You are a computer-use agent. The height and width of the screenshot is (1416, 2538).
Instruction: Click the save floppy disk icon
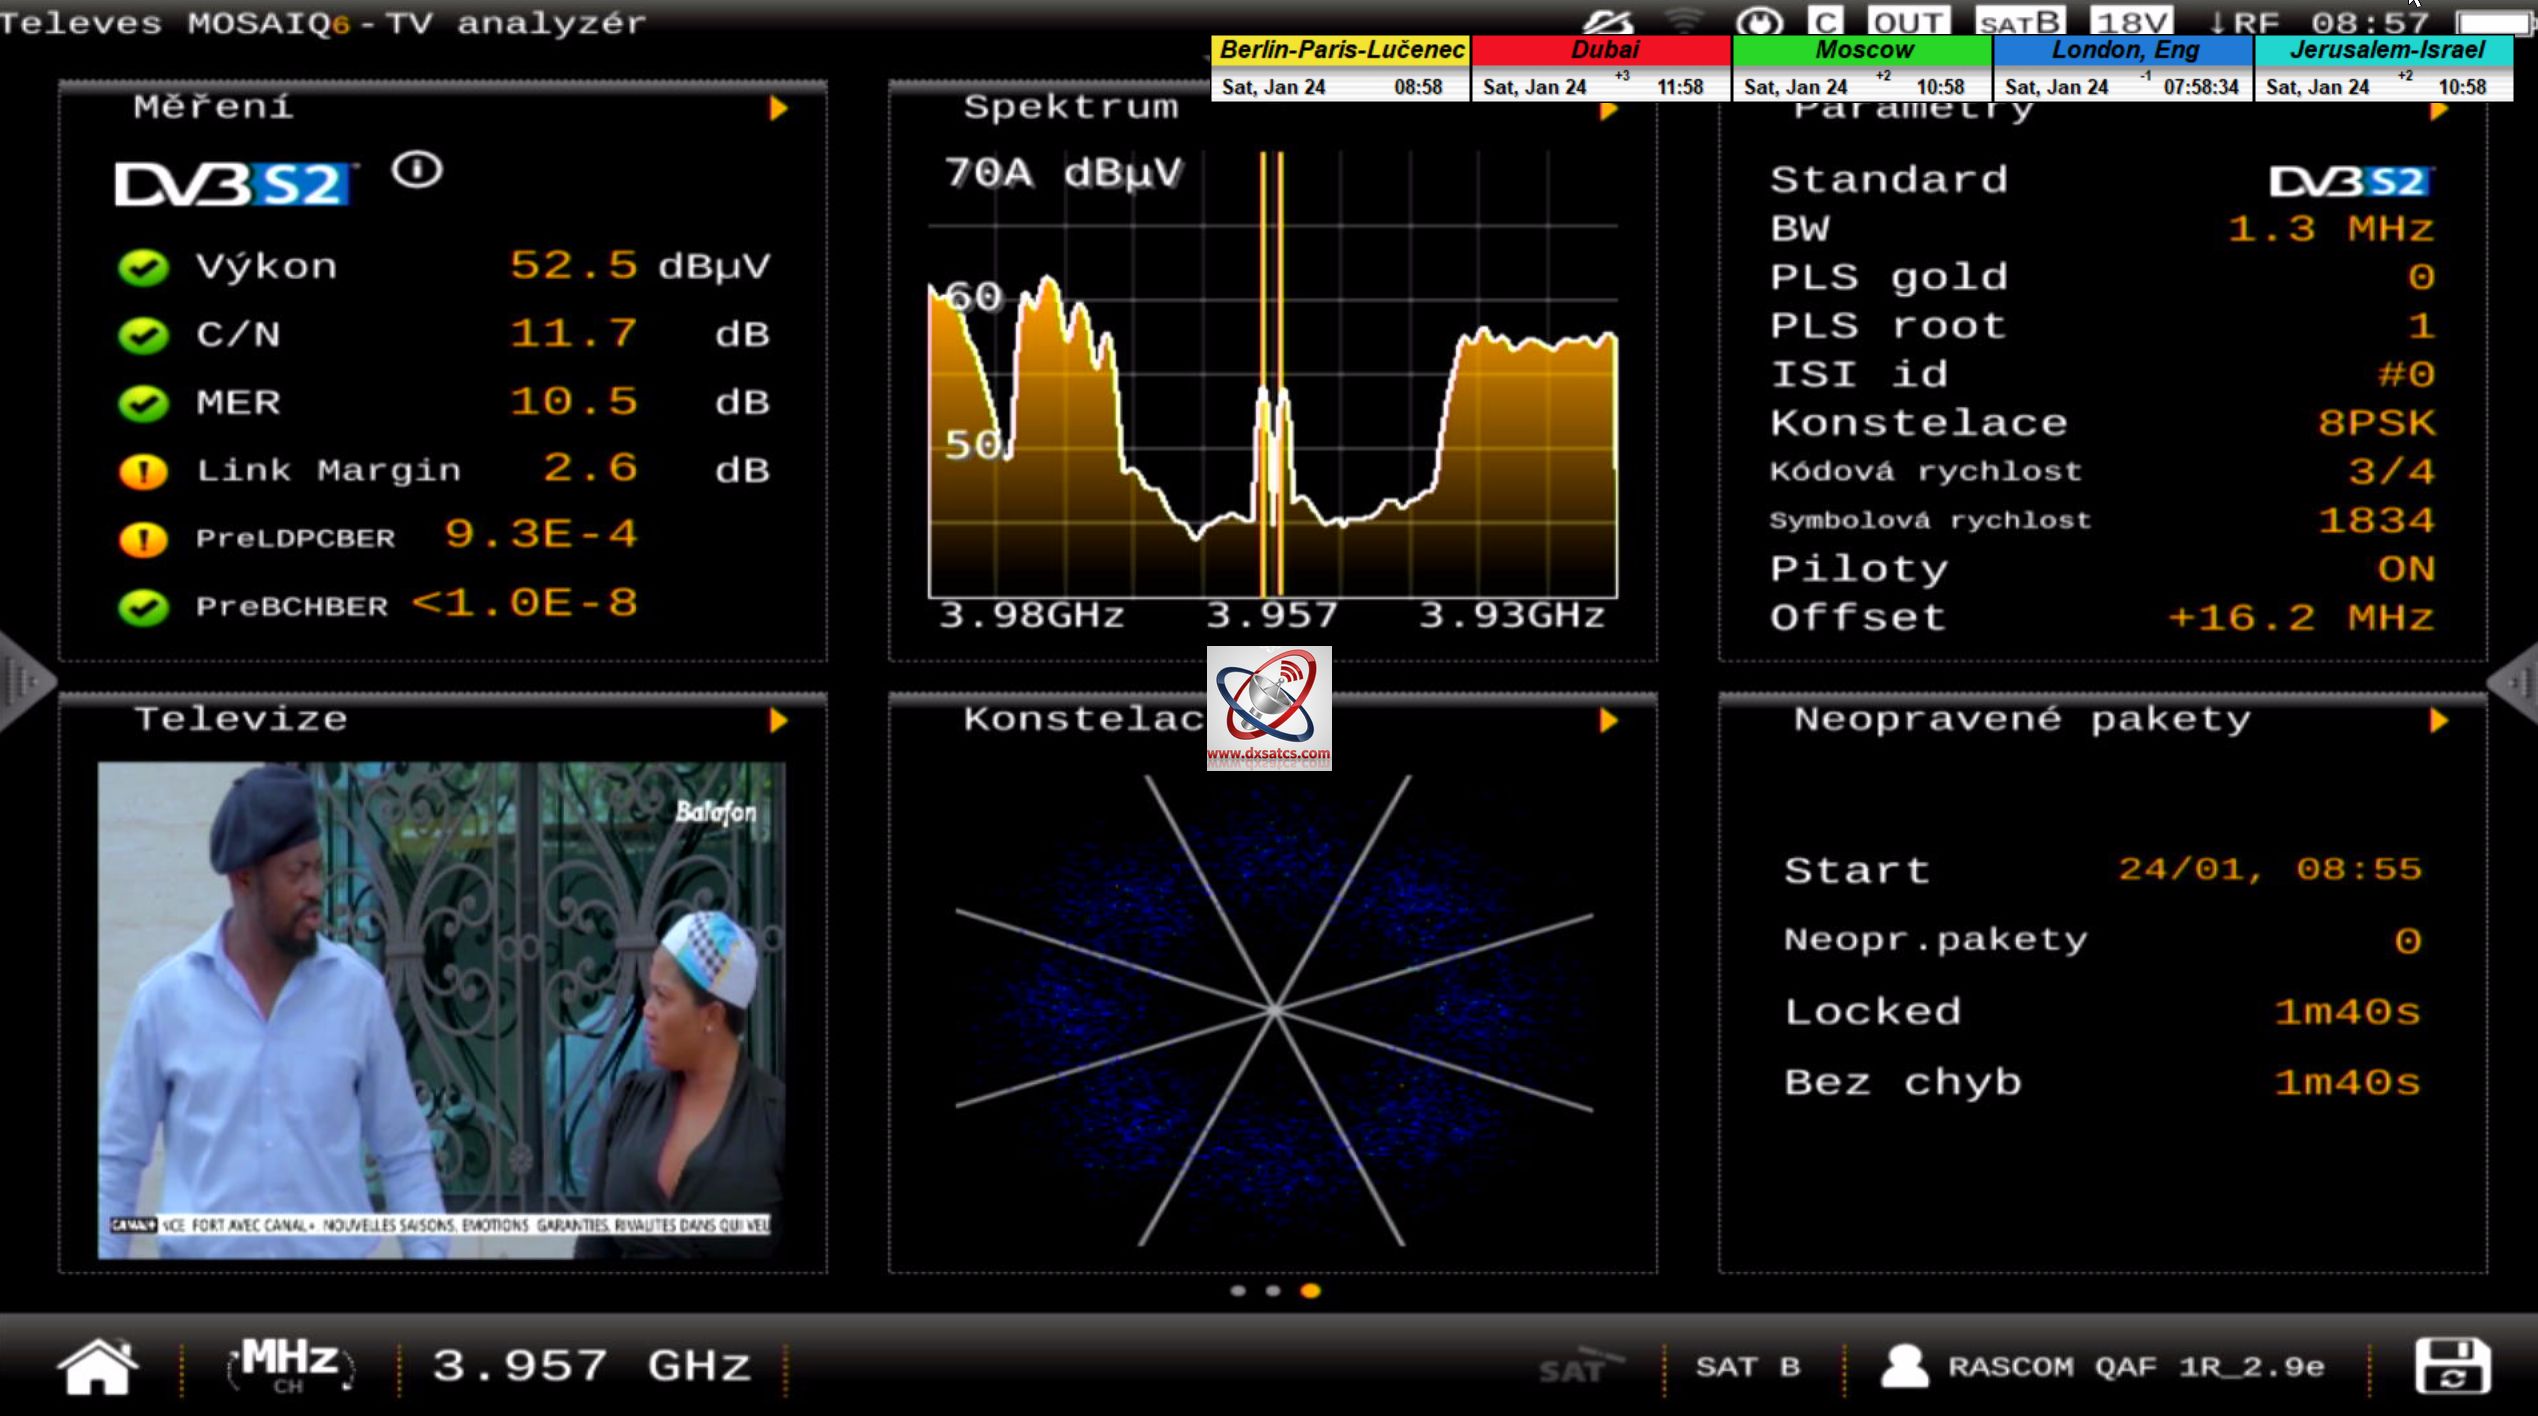click(2451, 1366)
